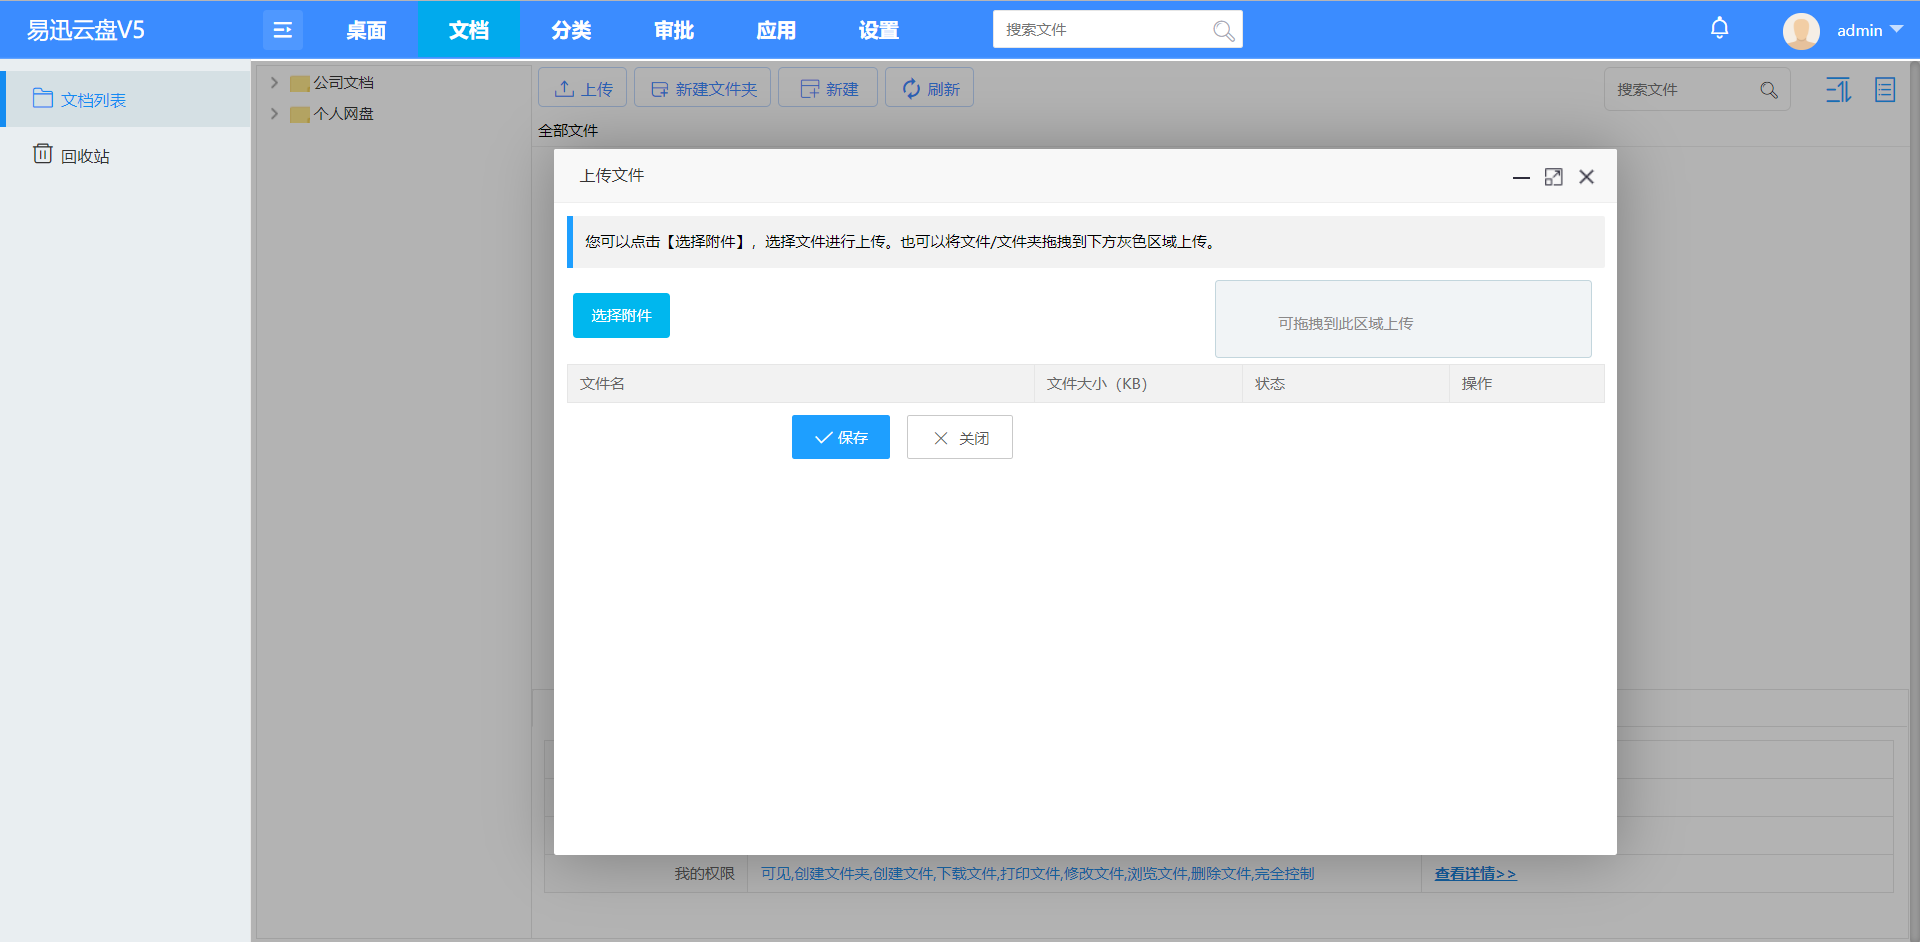1920x942 pixels.
Task: Click the 上传 upload icon
Action: 563,88
